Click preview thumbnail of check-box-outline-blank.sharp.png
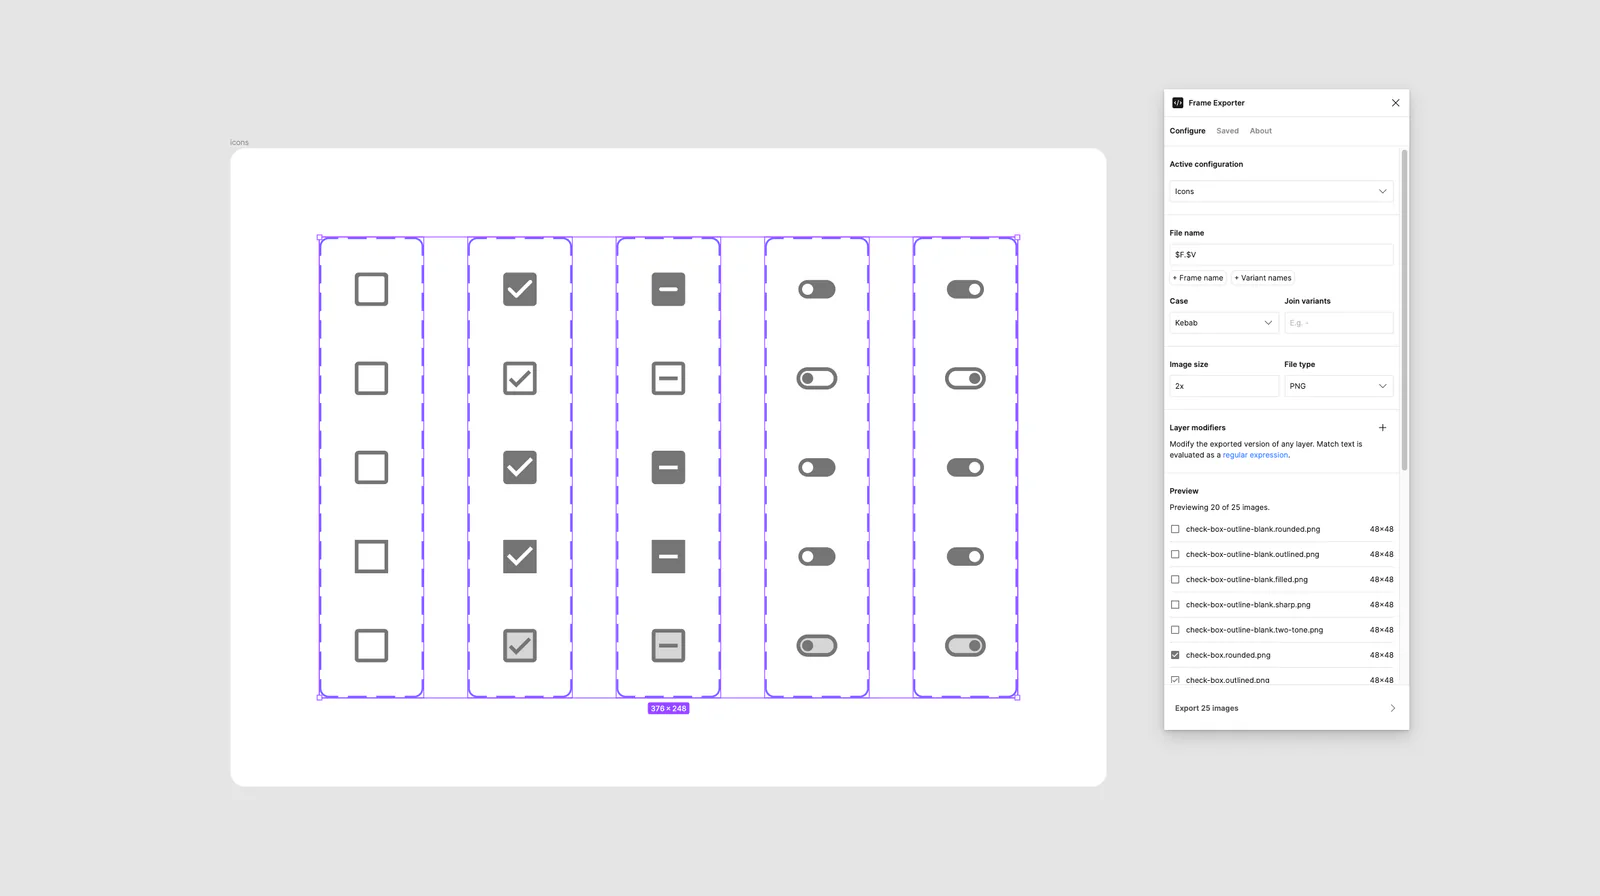Viewport: 1600px width, 896px height. click(x=1175, y=604)
